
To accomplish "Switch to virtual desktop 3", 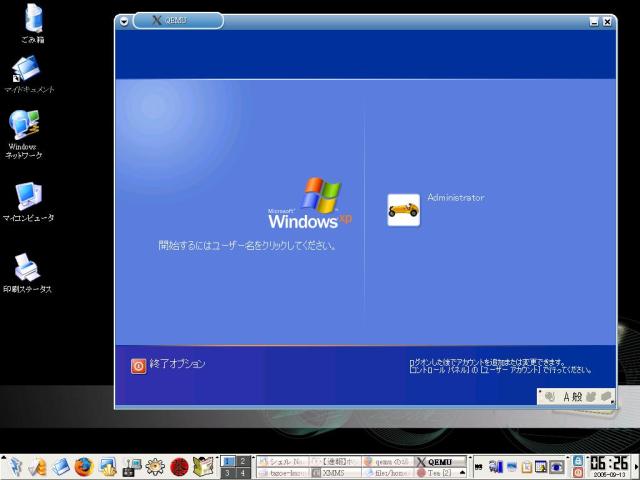I will [x=228, y=473].
